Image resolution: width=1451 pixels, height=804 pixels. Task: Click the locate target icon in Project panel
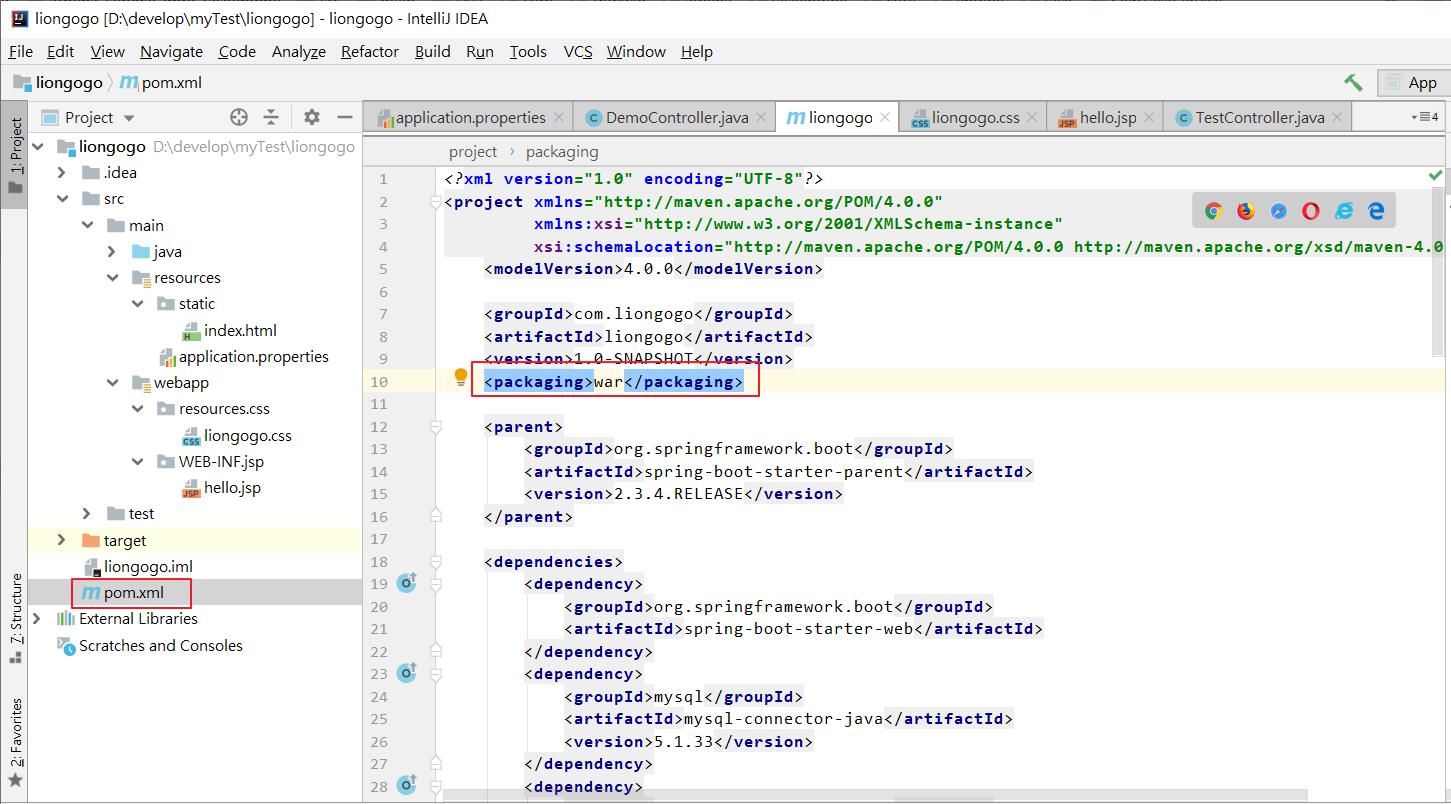pyautogui.click(x=238, y=117)
